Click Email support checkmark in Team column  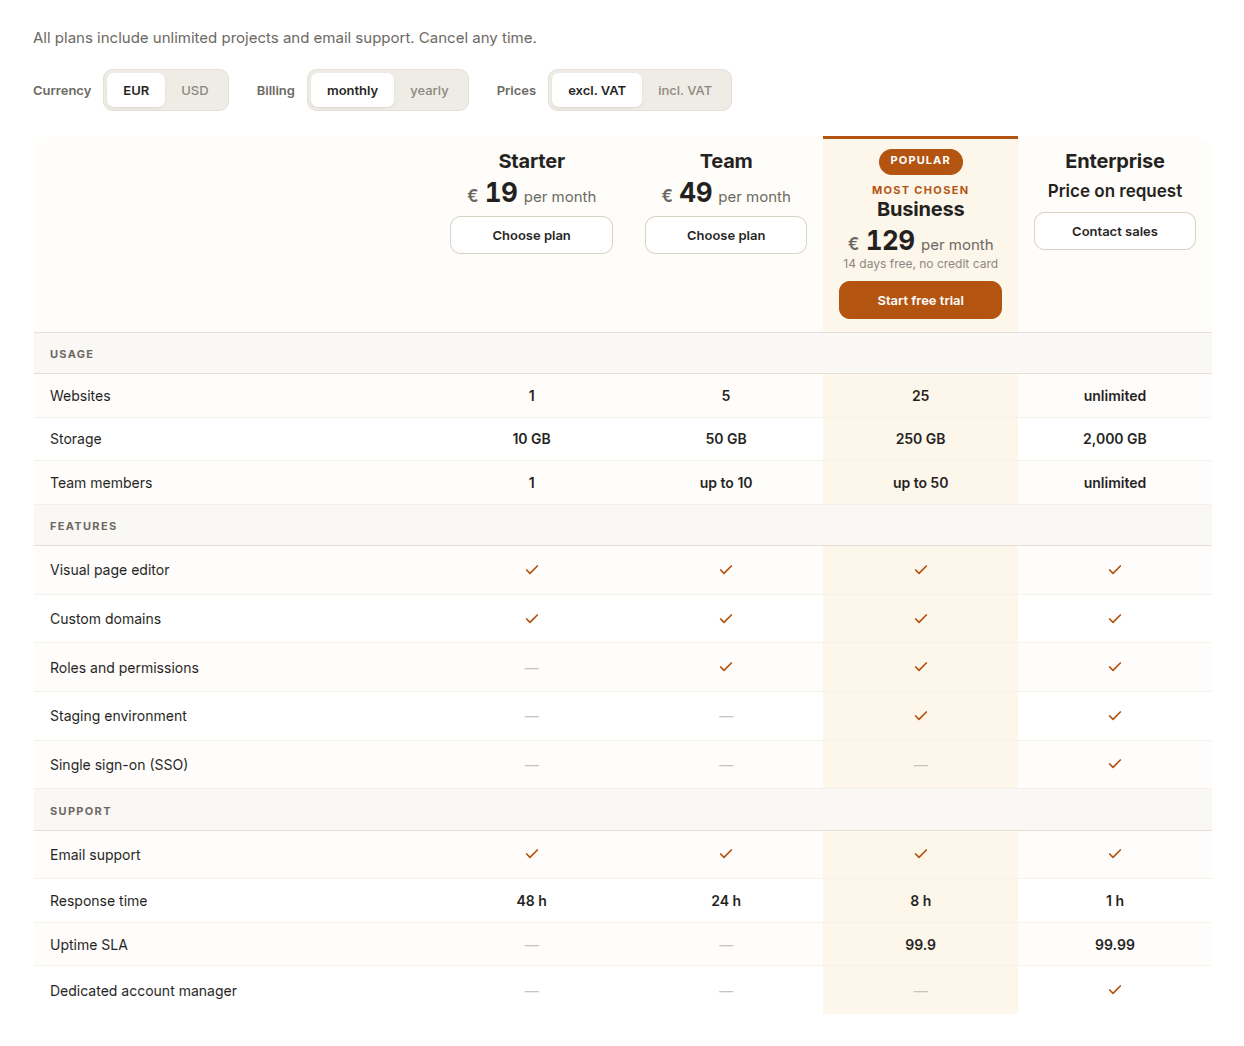pos(726,854)
